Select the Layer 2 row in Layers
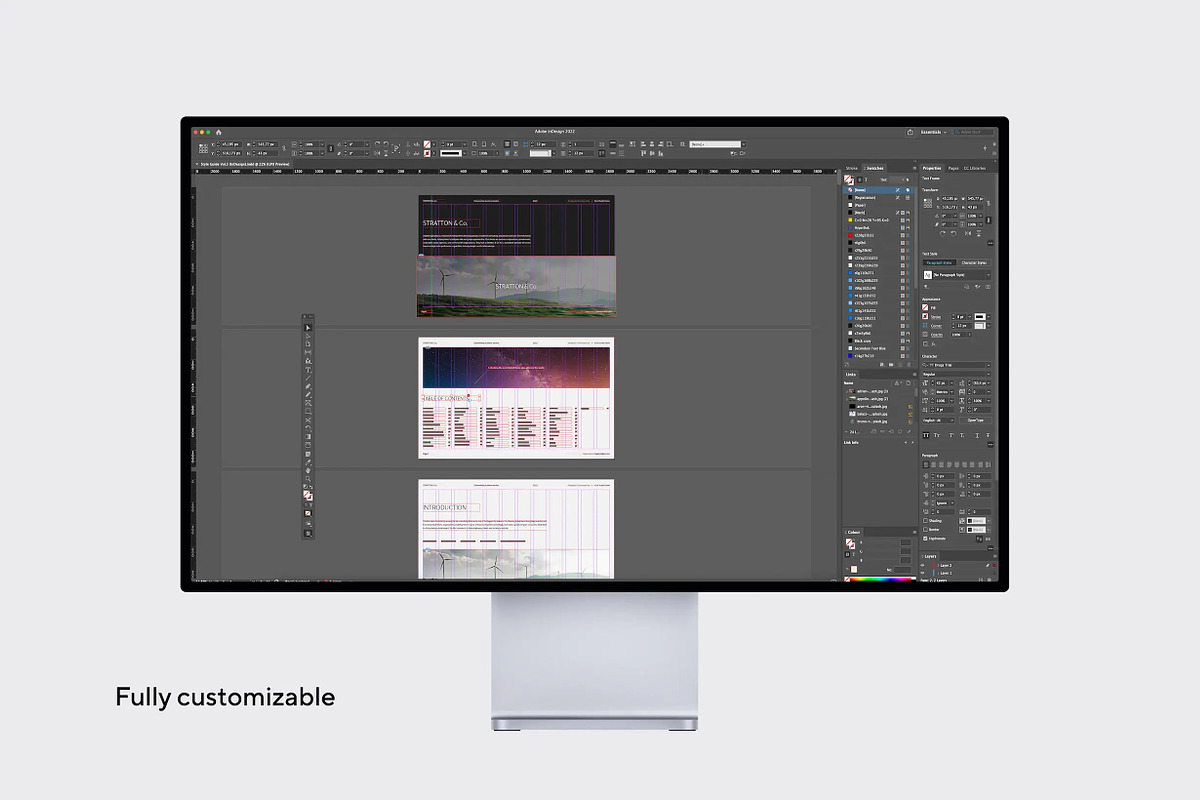The image size is (1200, 800). pyautogui.click(x=958, y=566)
